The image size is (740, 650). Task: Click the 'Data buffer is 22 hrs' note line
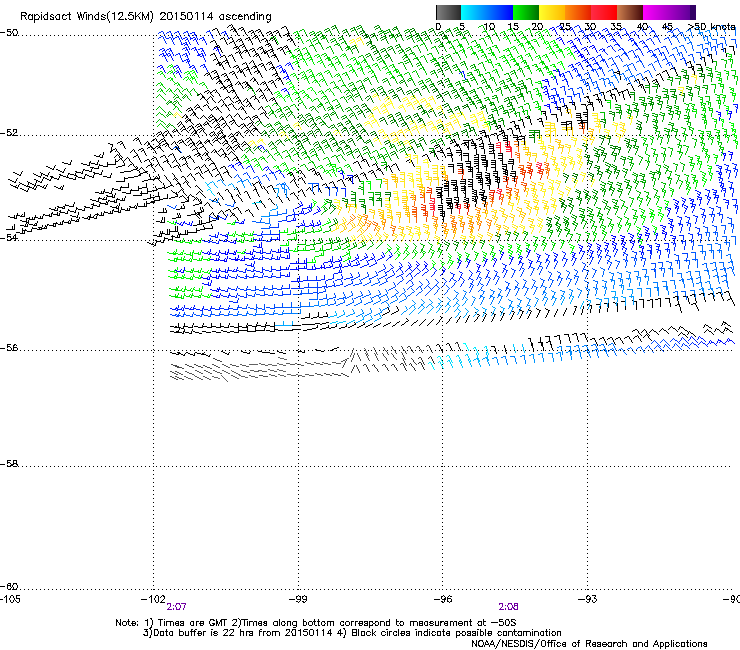point(352,633)
